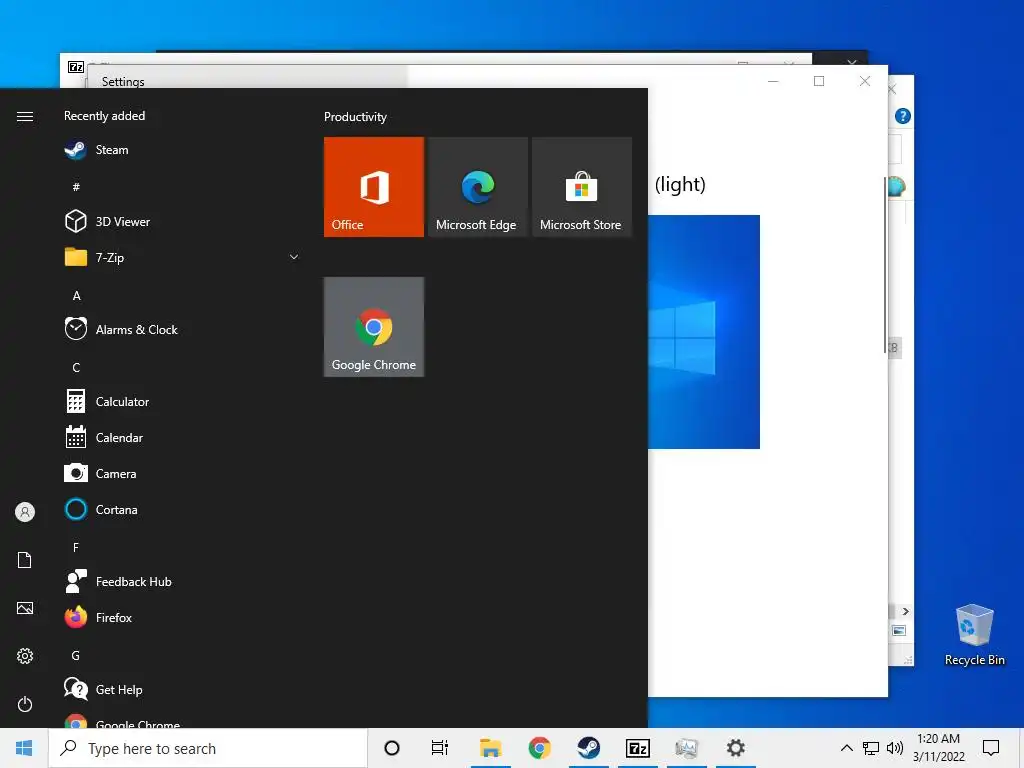Switch to Settings on taskbar
This screenshot has height=768, width=1024.
pos(736,748)
